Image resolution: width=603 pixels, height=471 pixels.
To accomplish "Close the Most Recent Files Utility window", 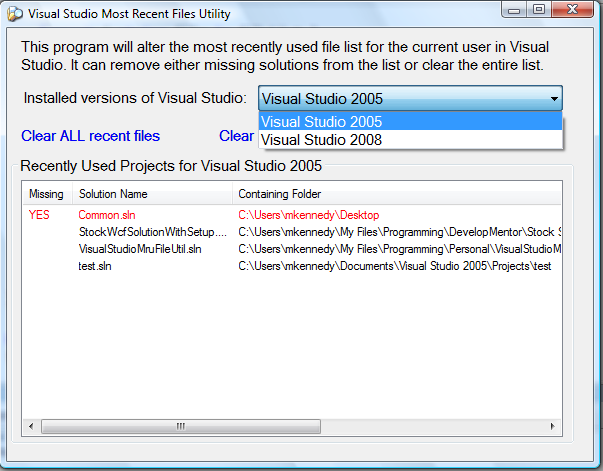I will [574, 10].
